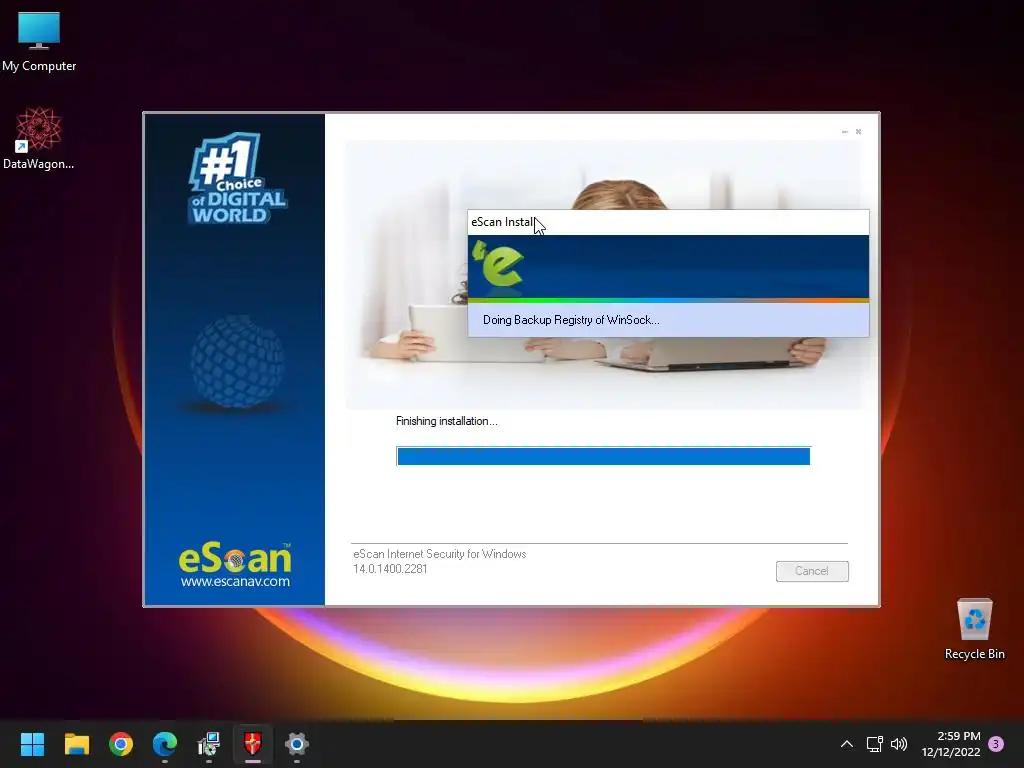
Task: Click the eScan Install popup title
Action: click(503, 222)
